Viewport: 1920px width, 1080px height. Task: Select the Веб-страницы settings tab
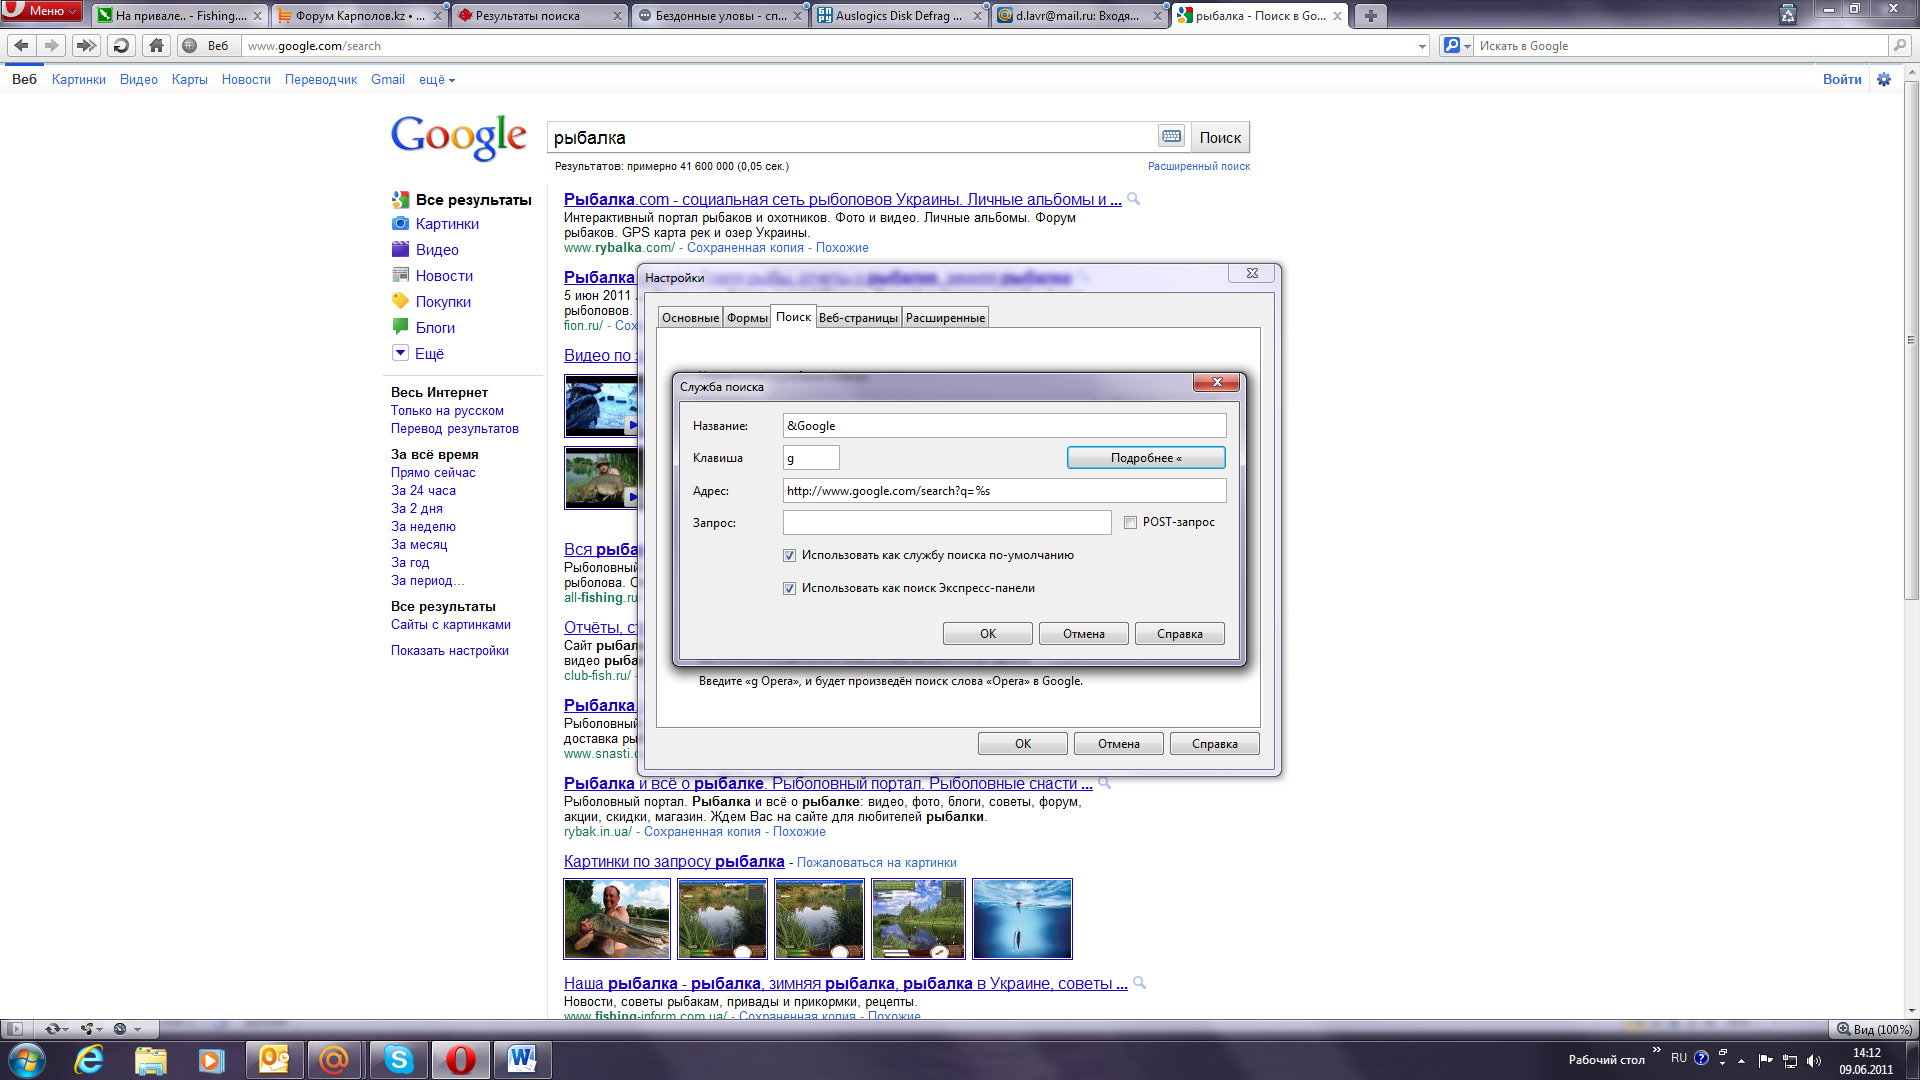tap(858, 318)
